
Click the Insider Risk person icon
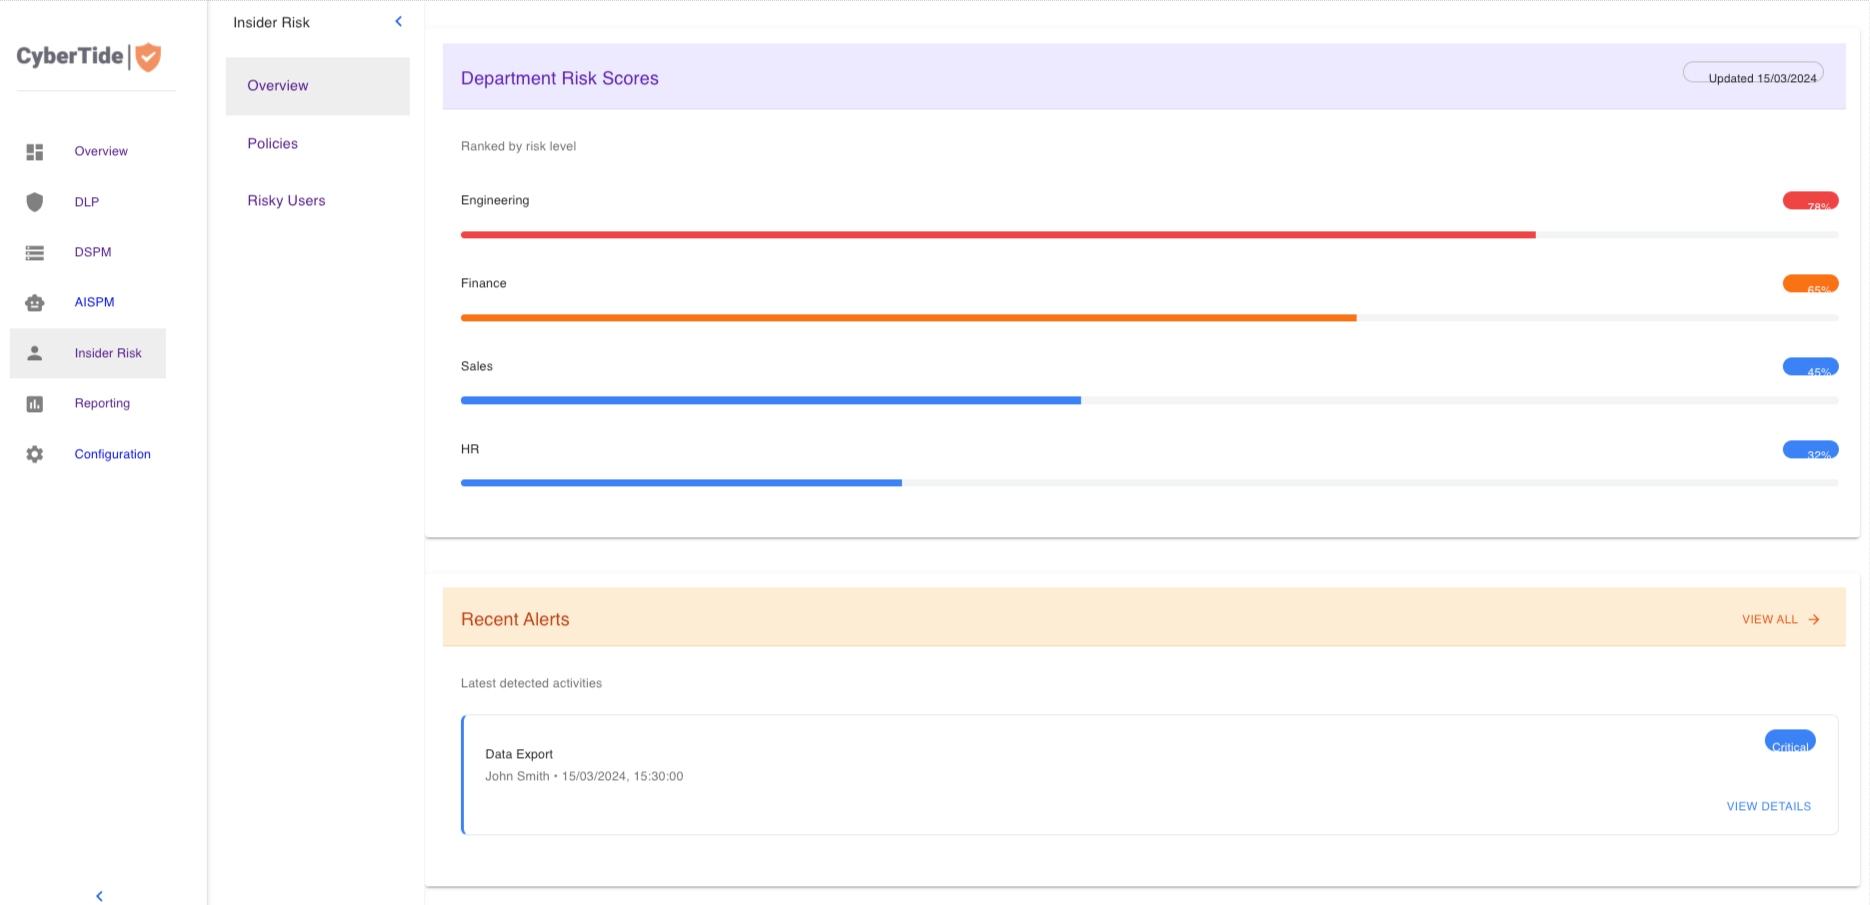click(x=35, y=353)
